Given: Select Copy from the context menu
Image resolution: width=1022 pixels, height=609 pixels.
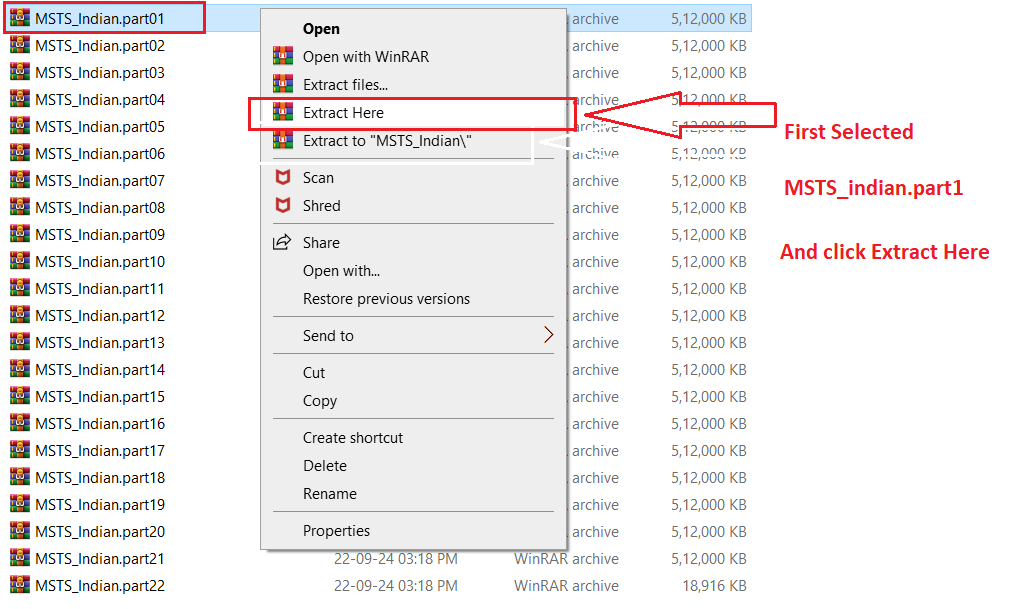Looking at the screenshot, I should (320, 401).
